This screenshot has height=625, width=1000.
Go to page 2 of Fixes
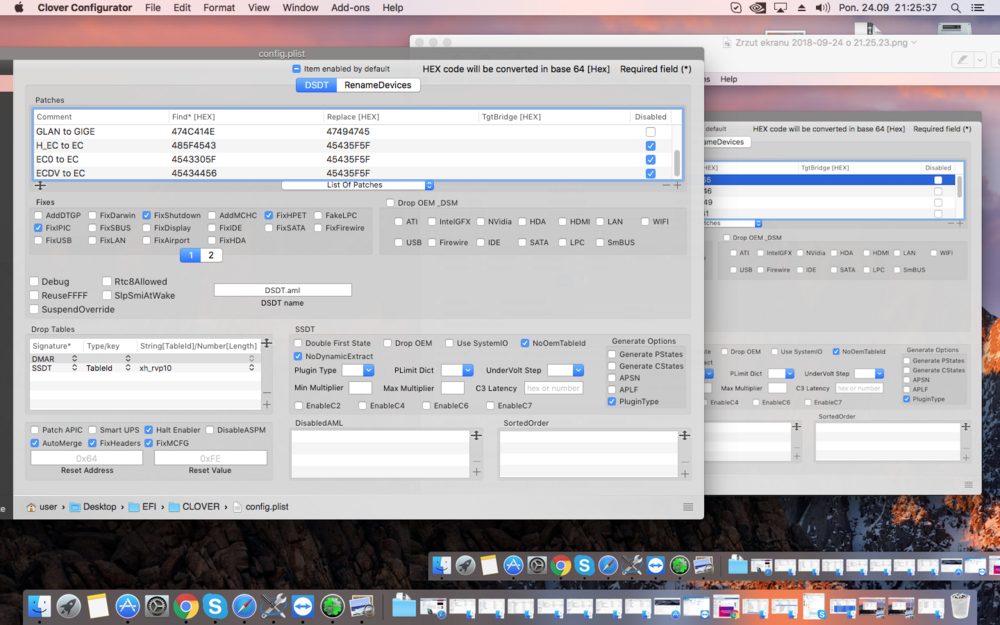[211, 255]
